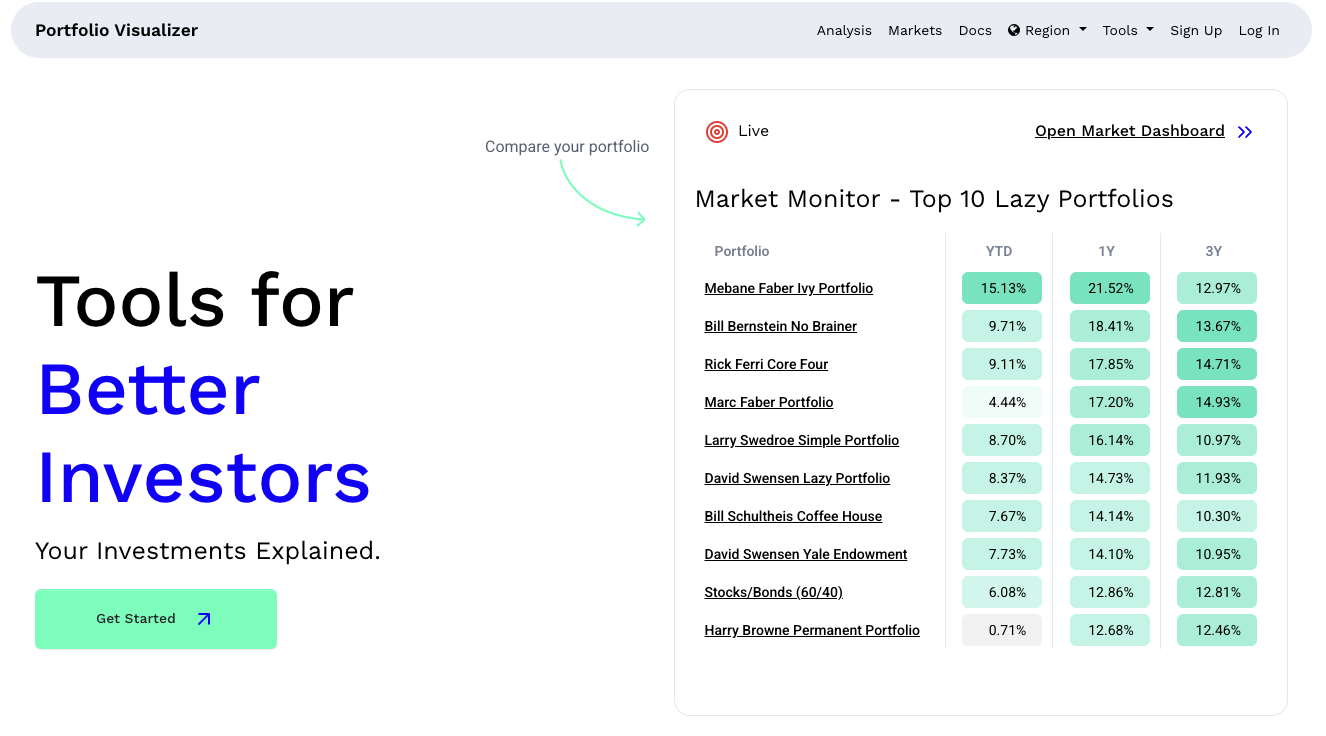The image size is (1326, 736).
Task: Click the 10.30% 3Y cell
Action: click(1217, 516)
